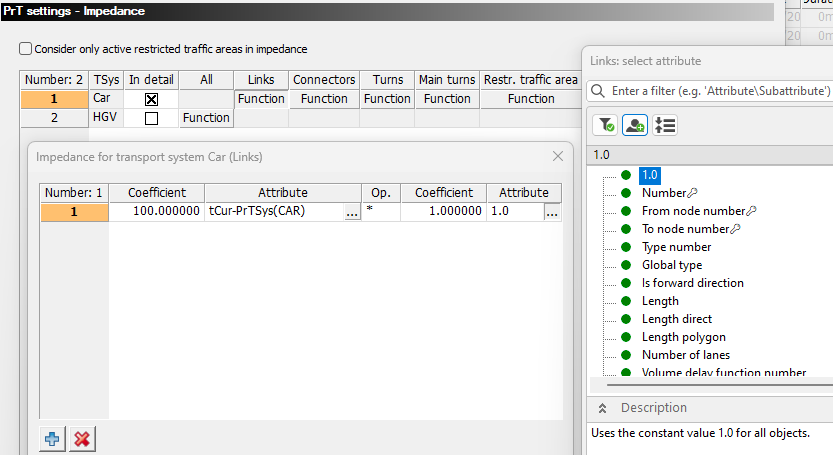
Task: Add a new impedance row with plus icon
Action: (52, 439)
